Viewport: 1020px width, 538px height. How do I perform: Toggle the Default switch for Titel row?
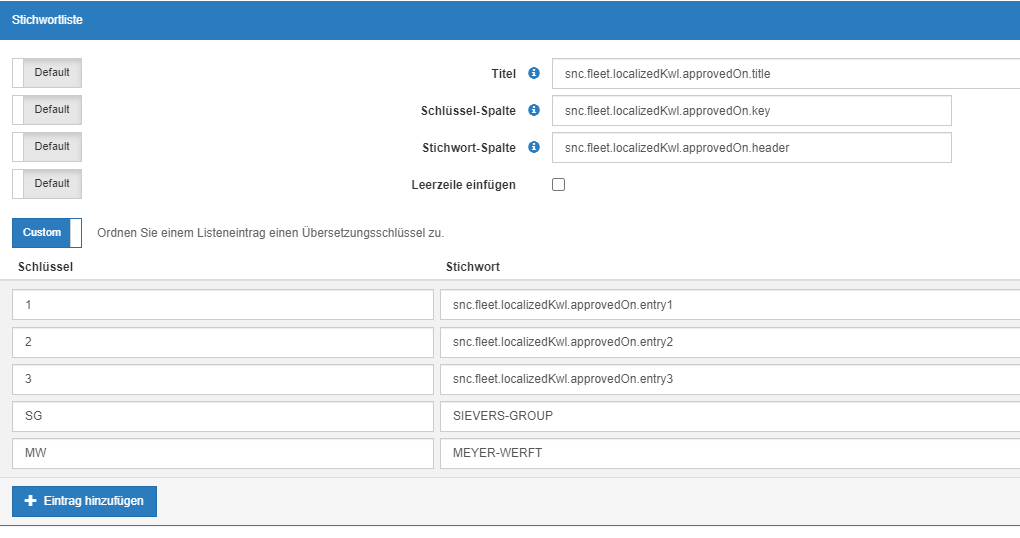point(47,73)
